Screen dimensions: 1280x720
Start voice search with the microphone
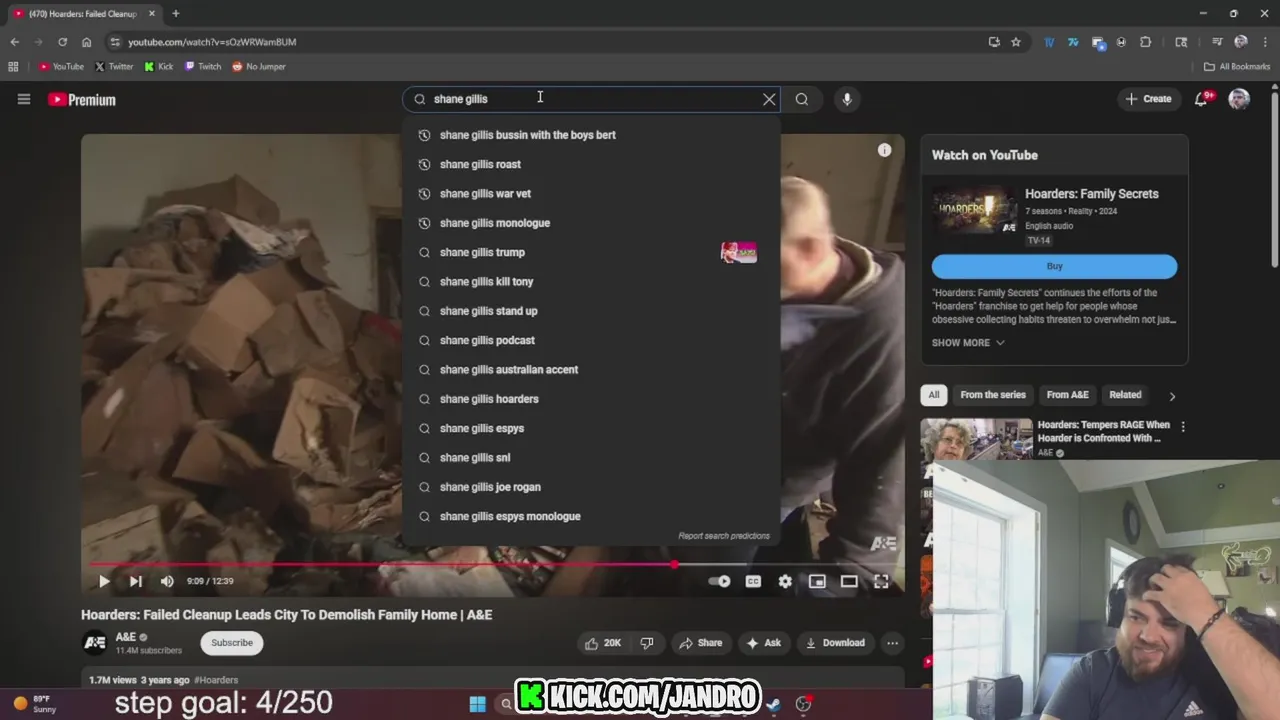(847, 99)
